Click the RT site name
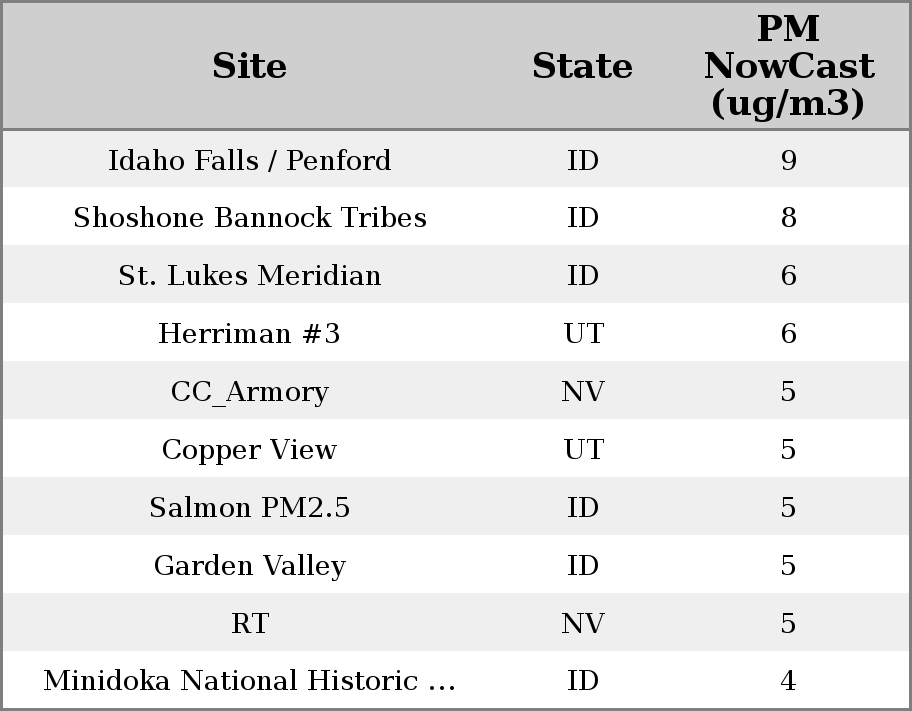Image resolution: width=912 pixels, height=711 pixels. pos(249,624)
